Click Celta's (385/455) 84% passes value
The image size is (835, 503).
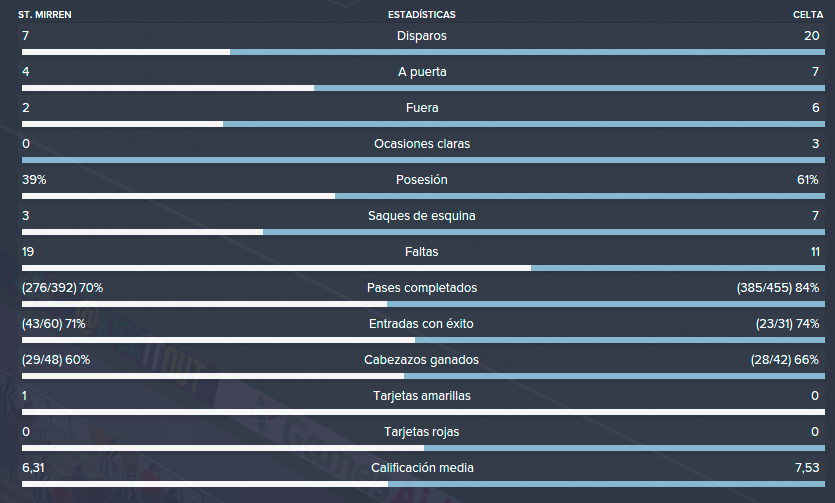point(777,288)
